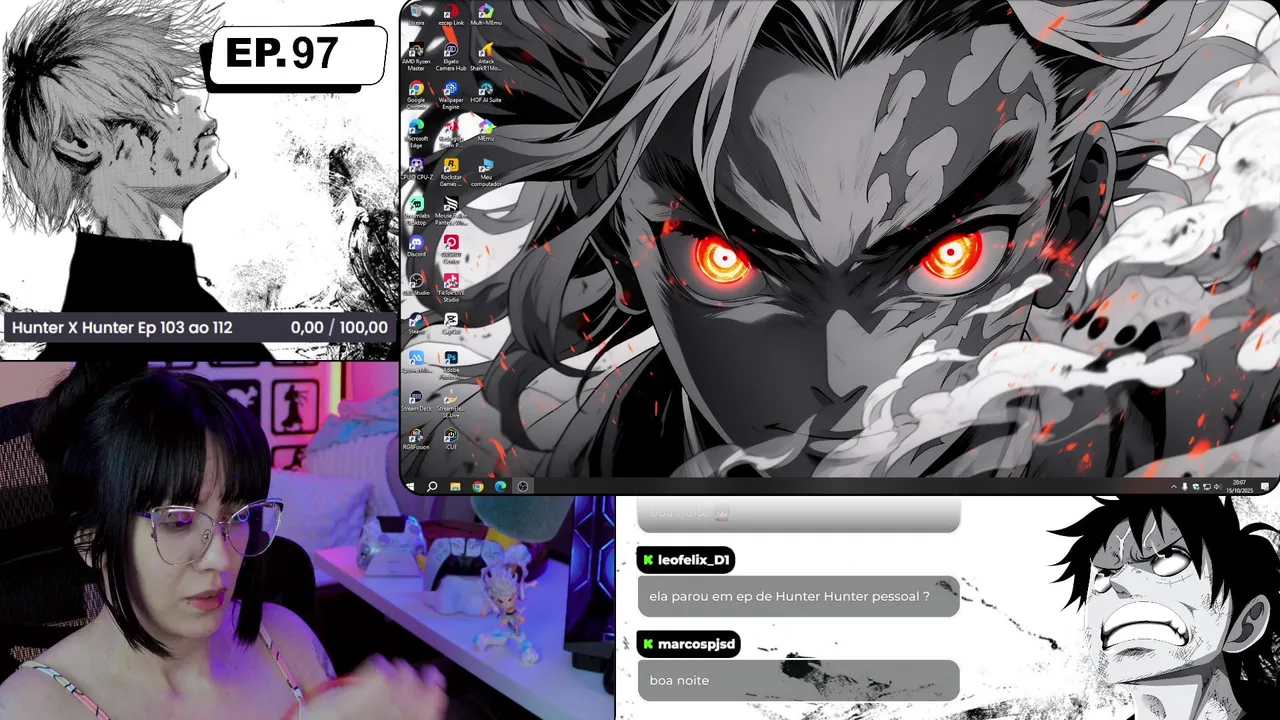1280x720 pixels.
Task: Launch Steam from the desktop
Action: 416,323
